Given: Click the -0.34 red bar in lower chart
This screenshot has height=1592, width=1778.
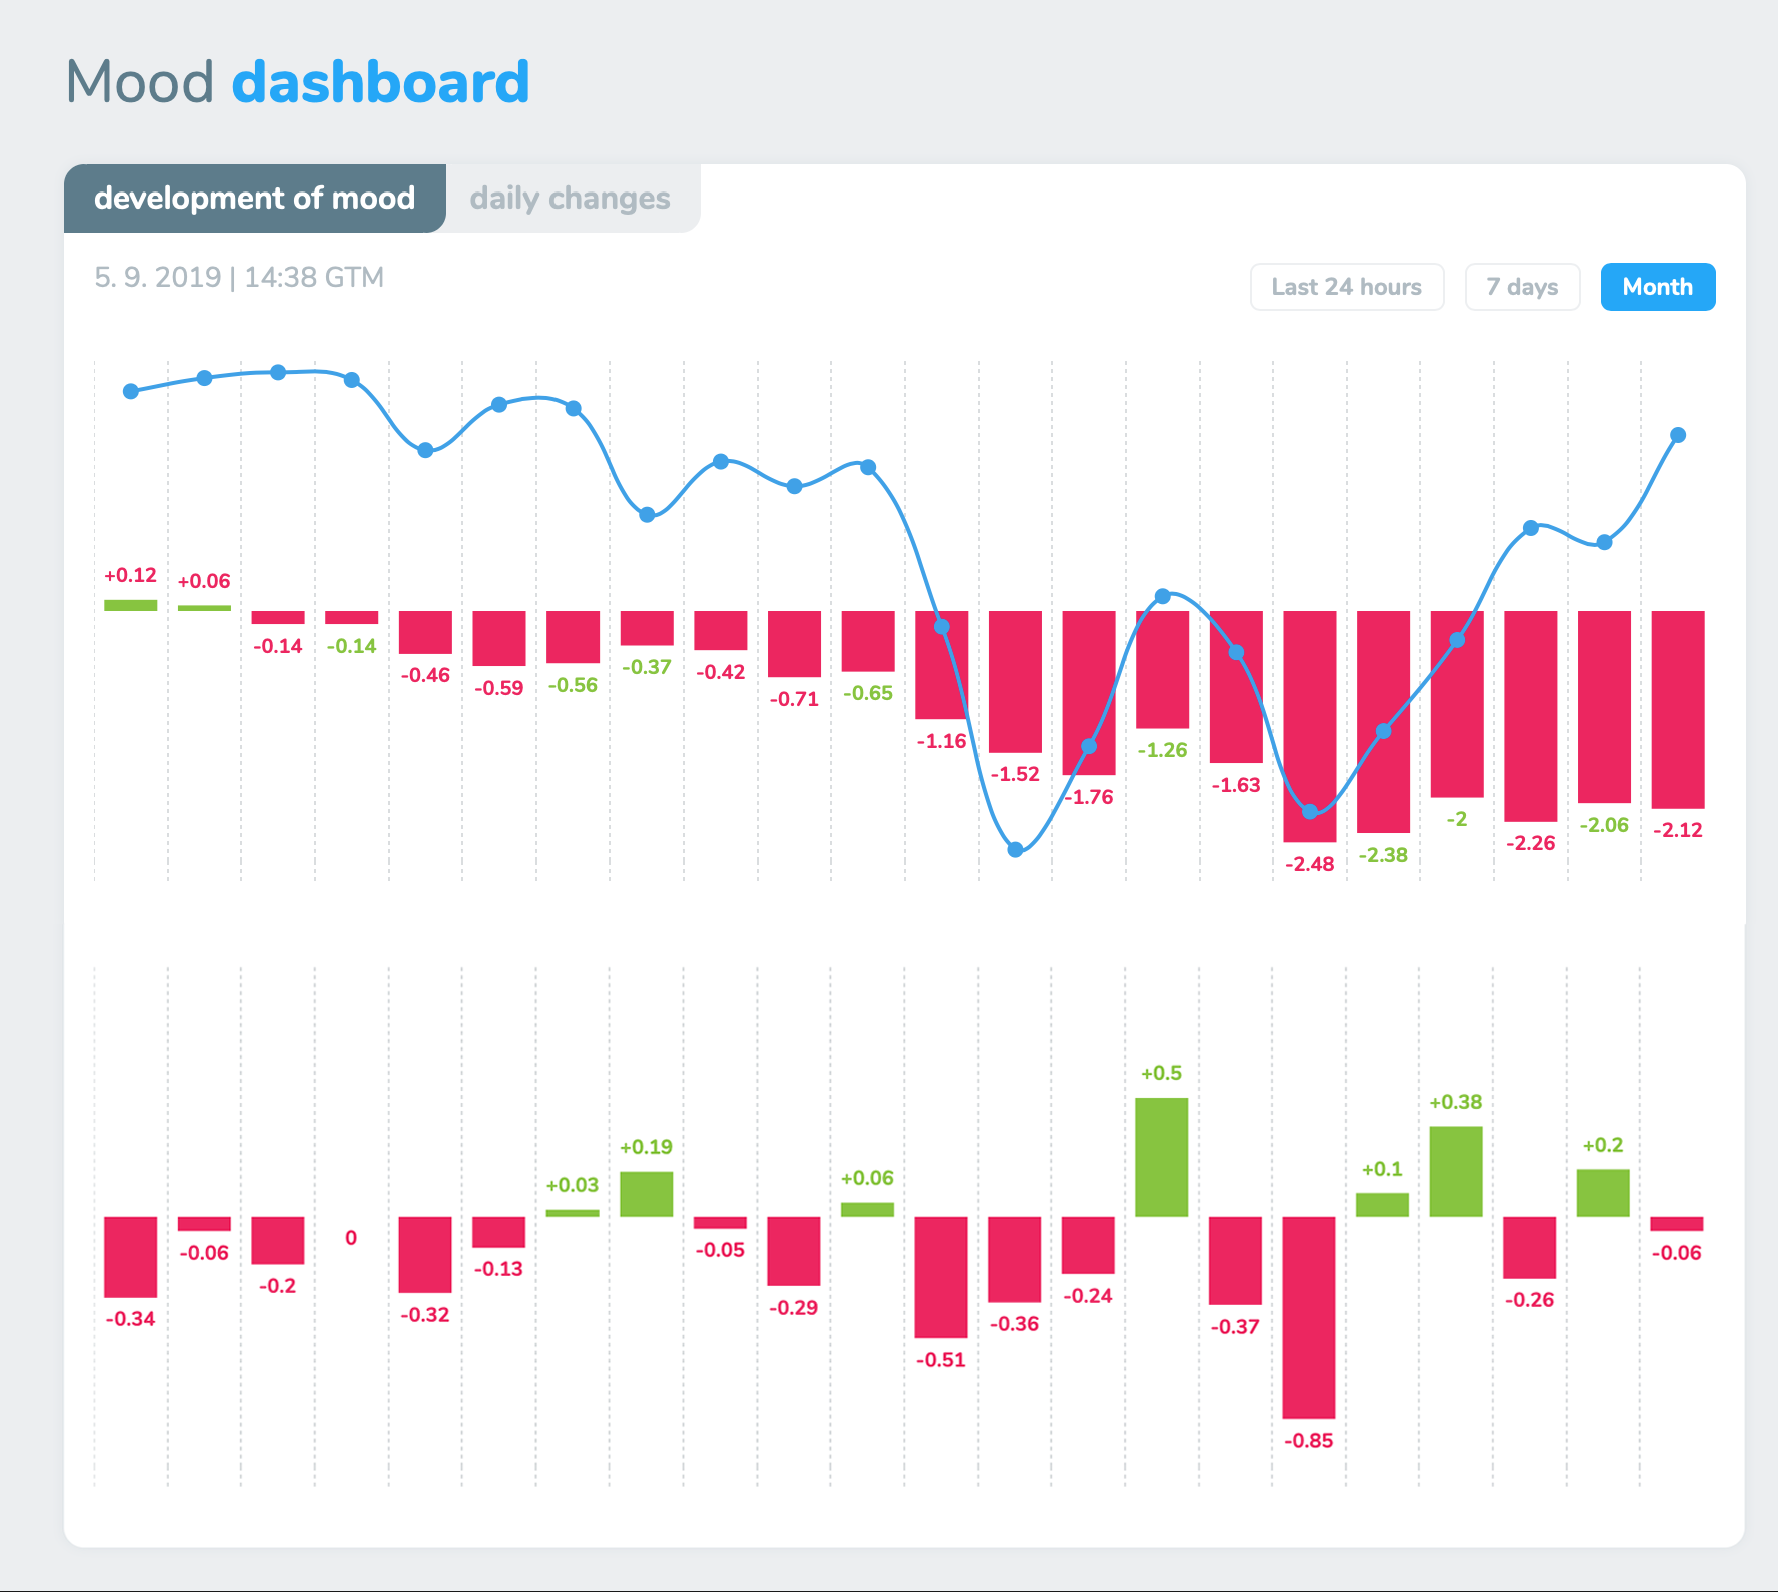Looking at the screenshot, I should 131,1256.
